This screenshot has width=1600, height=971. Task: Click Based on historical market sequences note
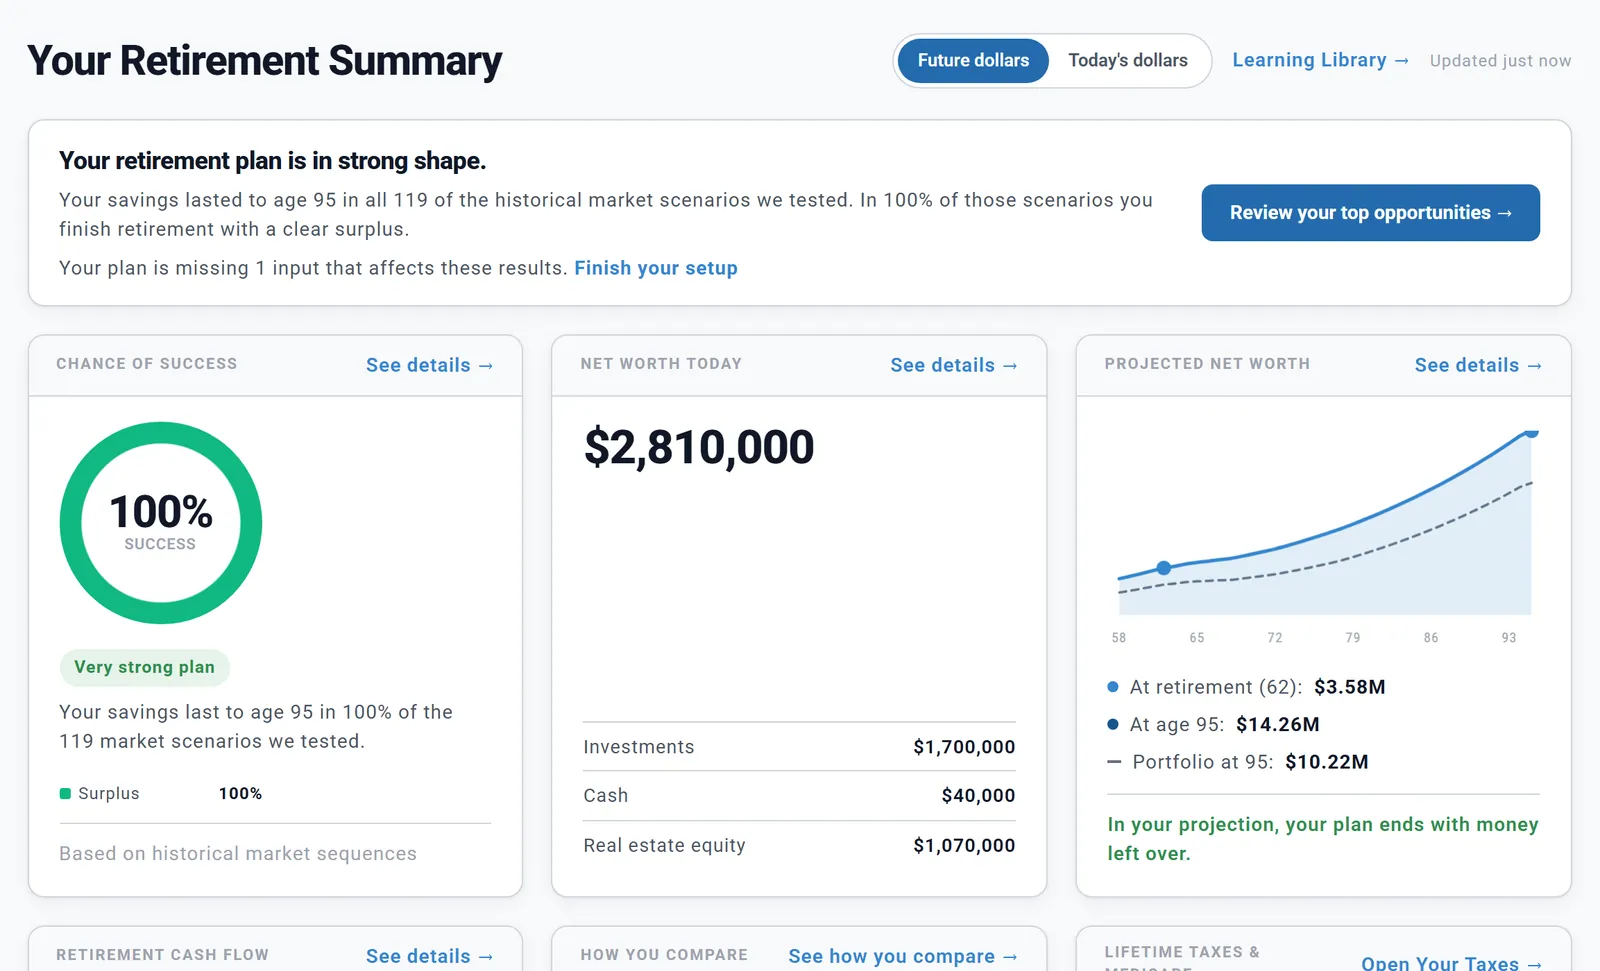click(238, 854)
